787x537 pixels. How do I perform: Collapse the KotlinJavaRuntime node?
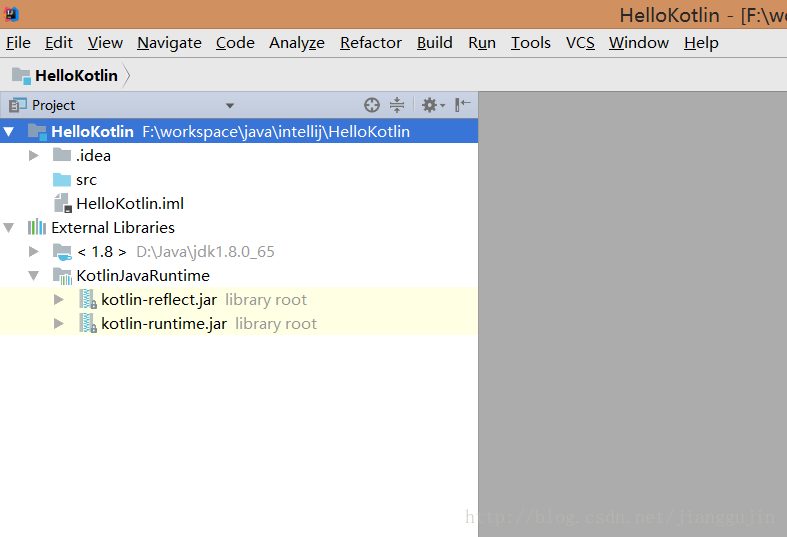(x=34, y=276)
